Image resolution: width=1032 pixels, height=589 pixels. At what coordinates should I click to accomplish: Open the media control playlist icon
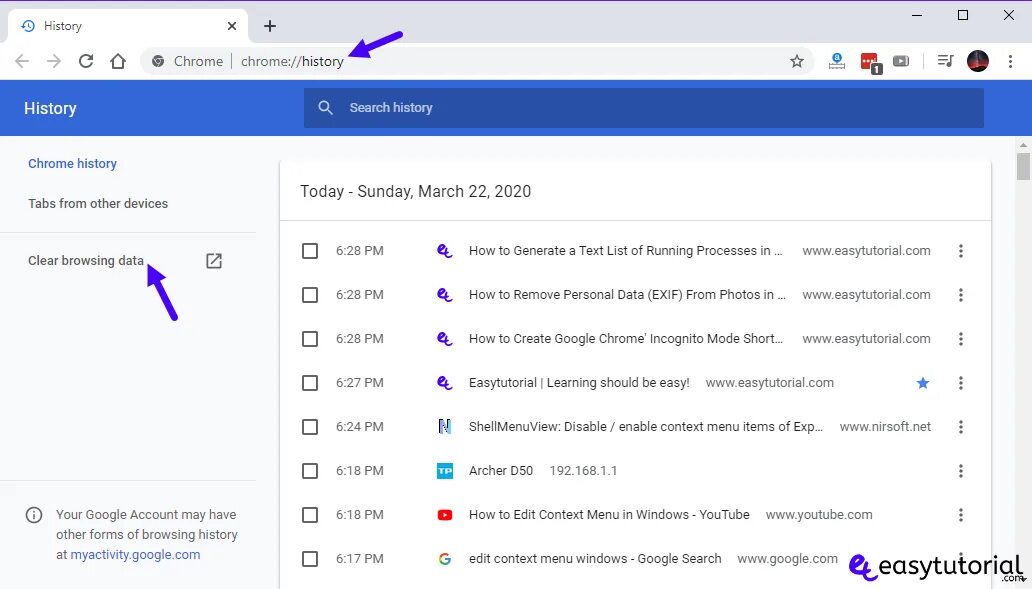[945, 61]
